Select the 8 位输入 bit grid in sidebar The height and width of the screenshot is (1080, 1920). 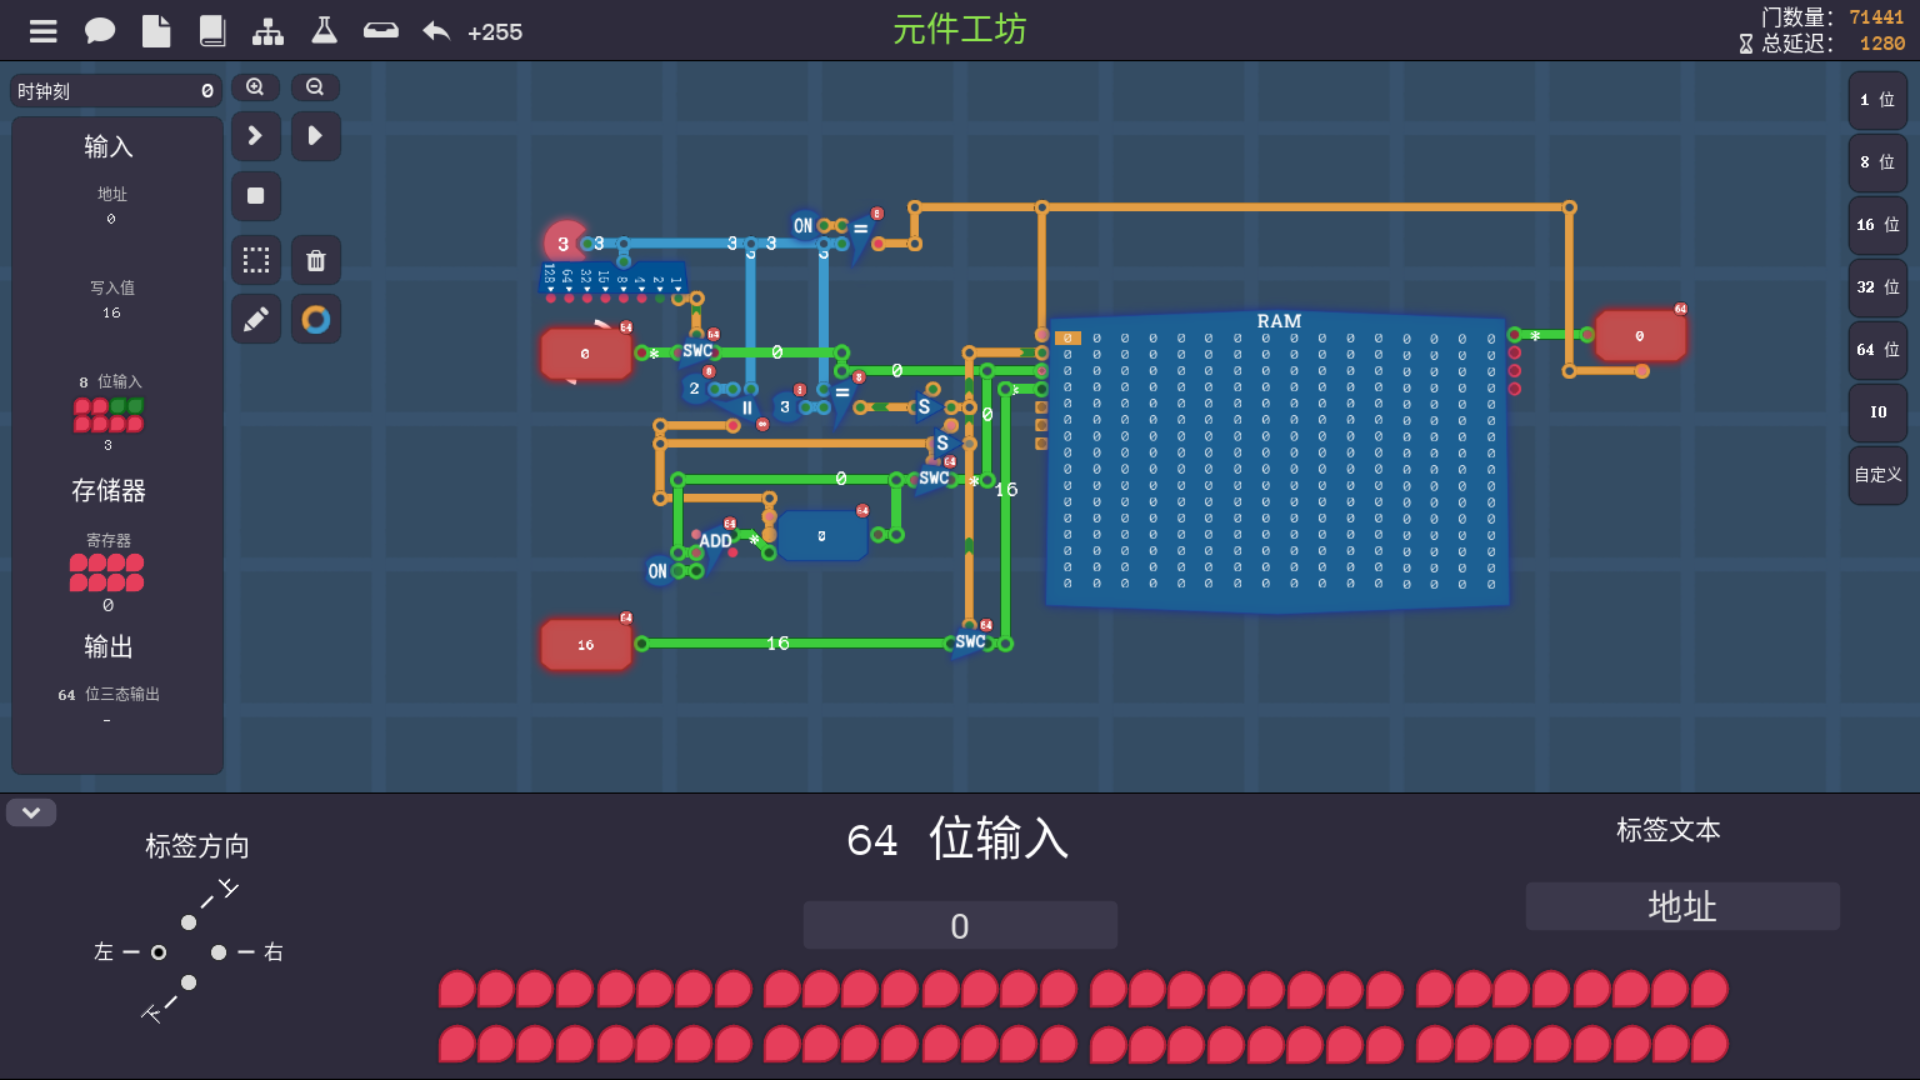click(x=108, y=415)
